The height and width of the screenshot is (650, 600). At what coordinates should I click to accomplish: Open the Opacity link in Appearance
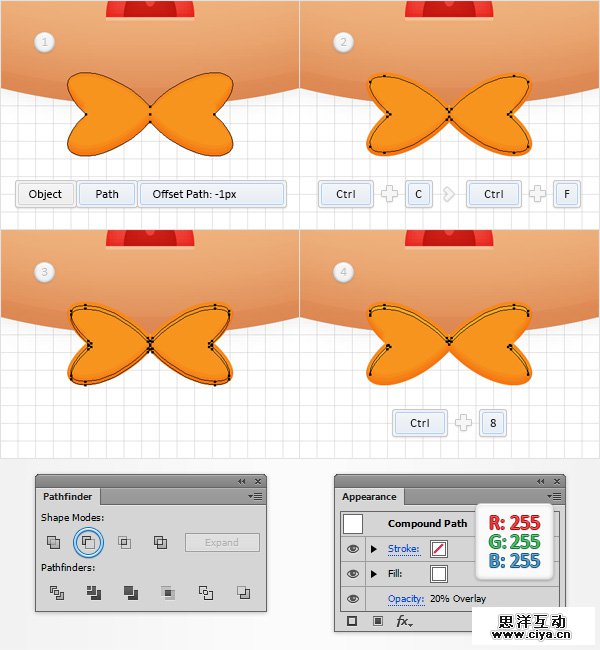pos(406,599)
